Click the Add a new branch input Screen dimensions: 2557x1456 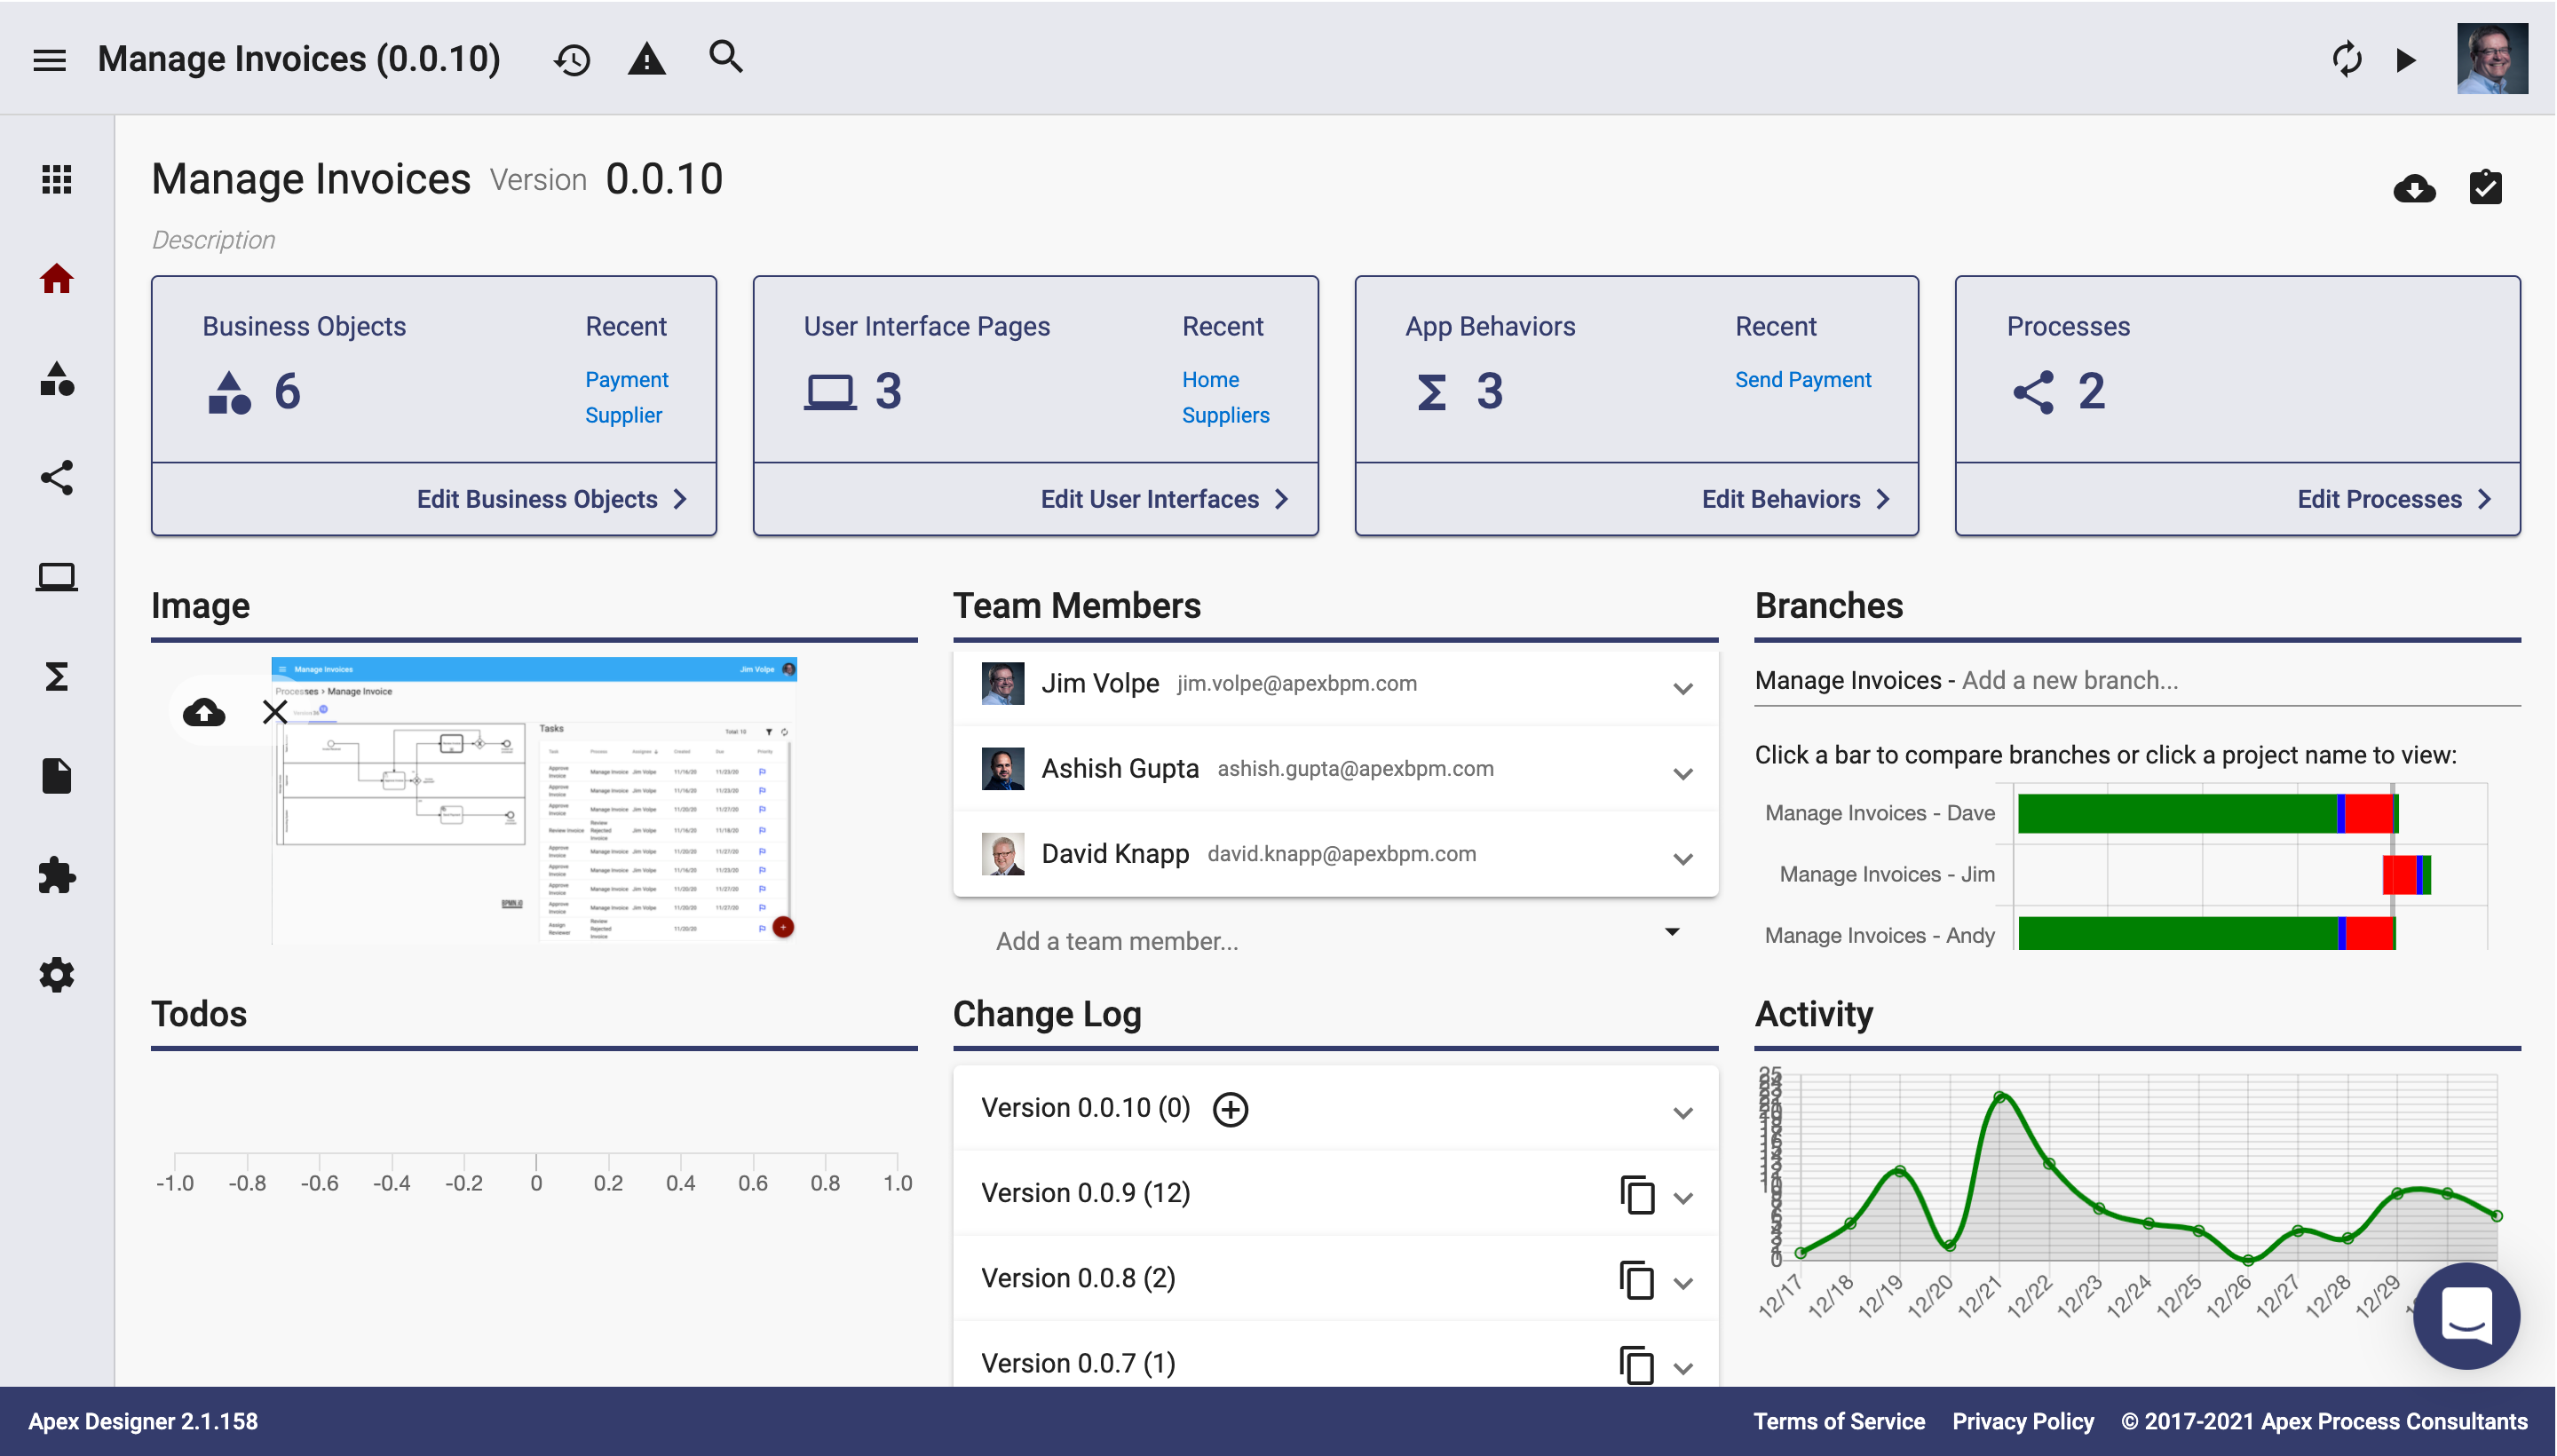(x=2240, y=681)
